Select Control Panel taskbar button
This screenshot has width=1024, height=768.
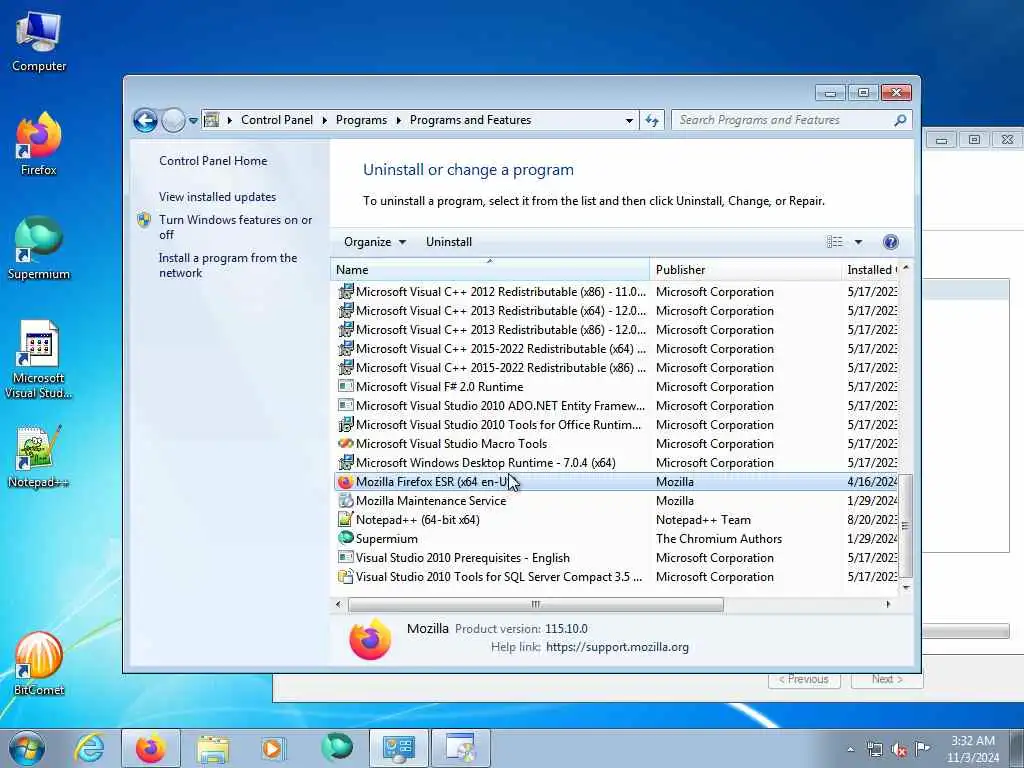[398, 748]
